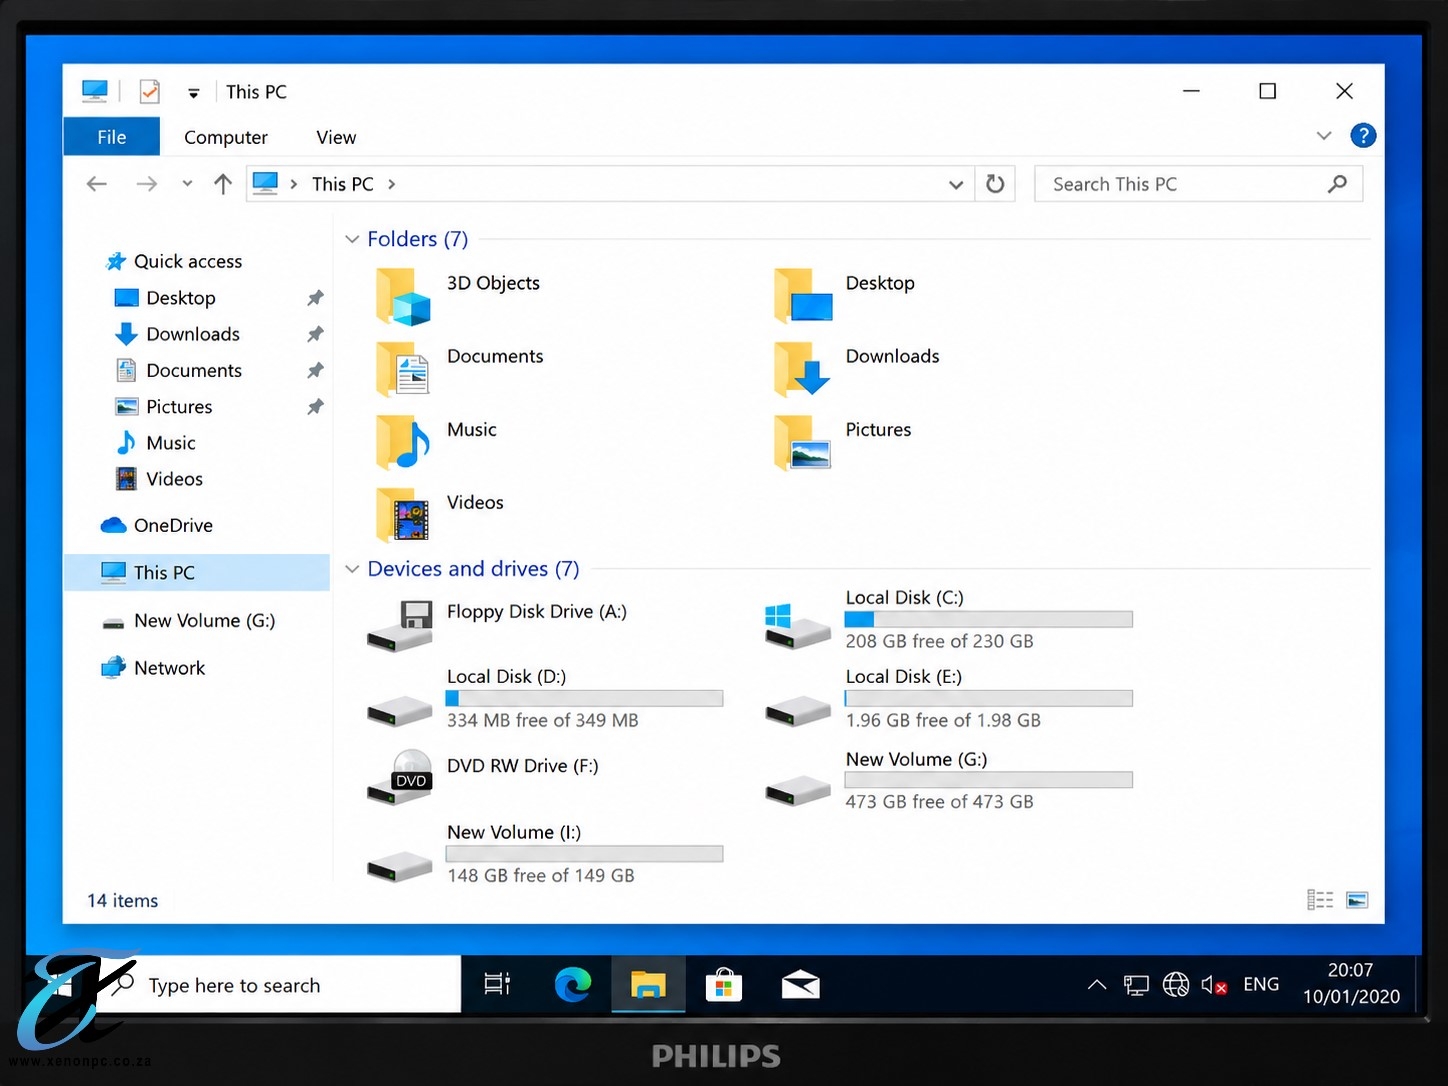Open the Help question mark icon

click(x=1363, y=136)
